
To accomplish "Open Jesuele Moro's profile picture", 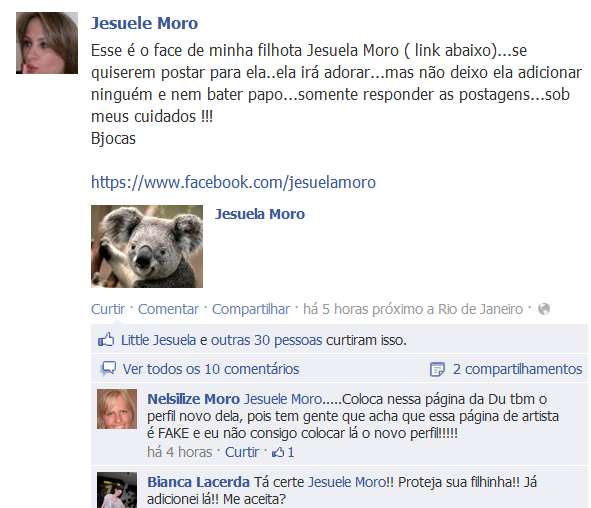I will click(x=47, y=43).
